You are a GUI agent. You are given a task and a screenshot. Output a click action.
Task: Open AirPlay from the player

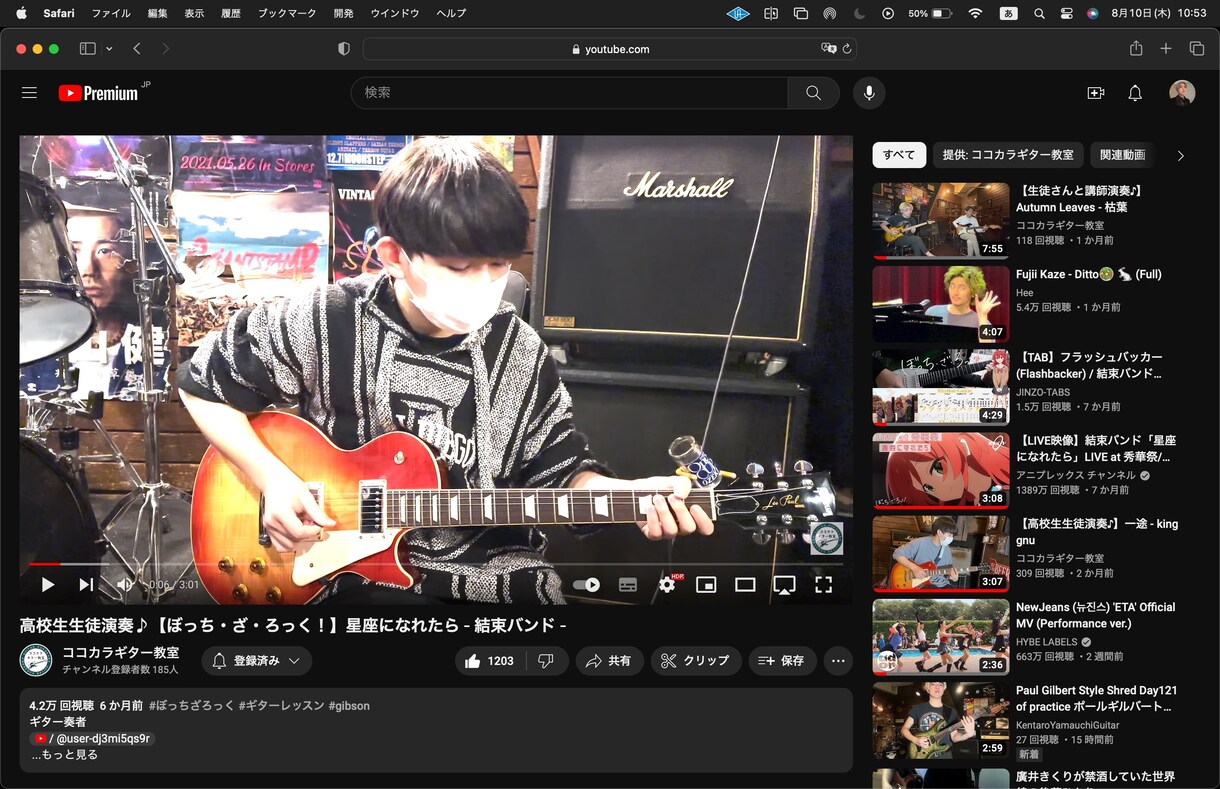(x=785, y=585)
